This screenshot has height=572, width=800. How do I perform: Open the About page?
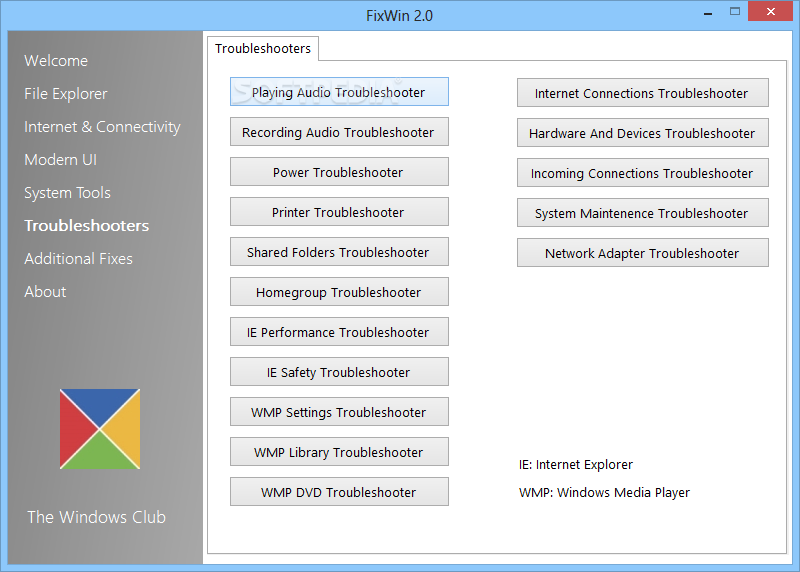tap(45, 292)
